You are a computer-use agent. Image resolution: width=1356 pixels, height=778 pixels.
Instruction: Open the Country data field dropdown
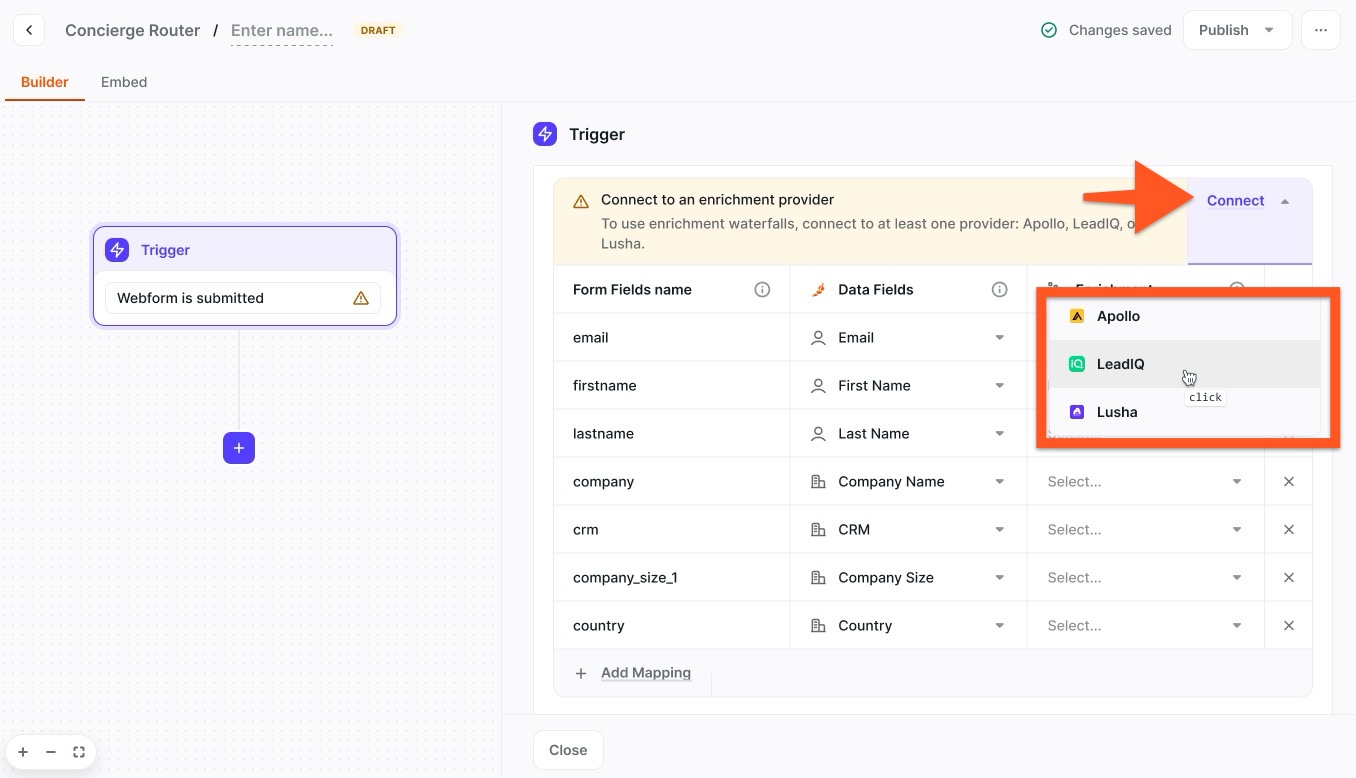(x=908, y=626)
